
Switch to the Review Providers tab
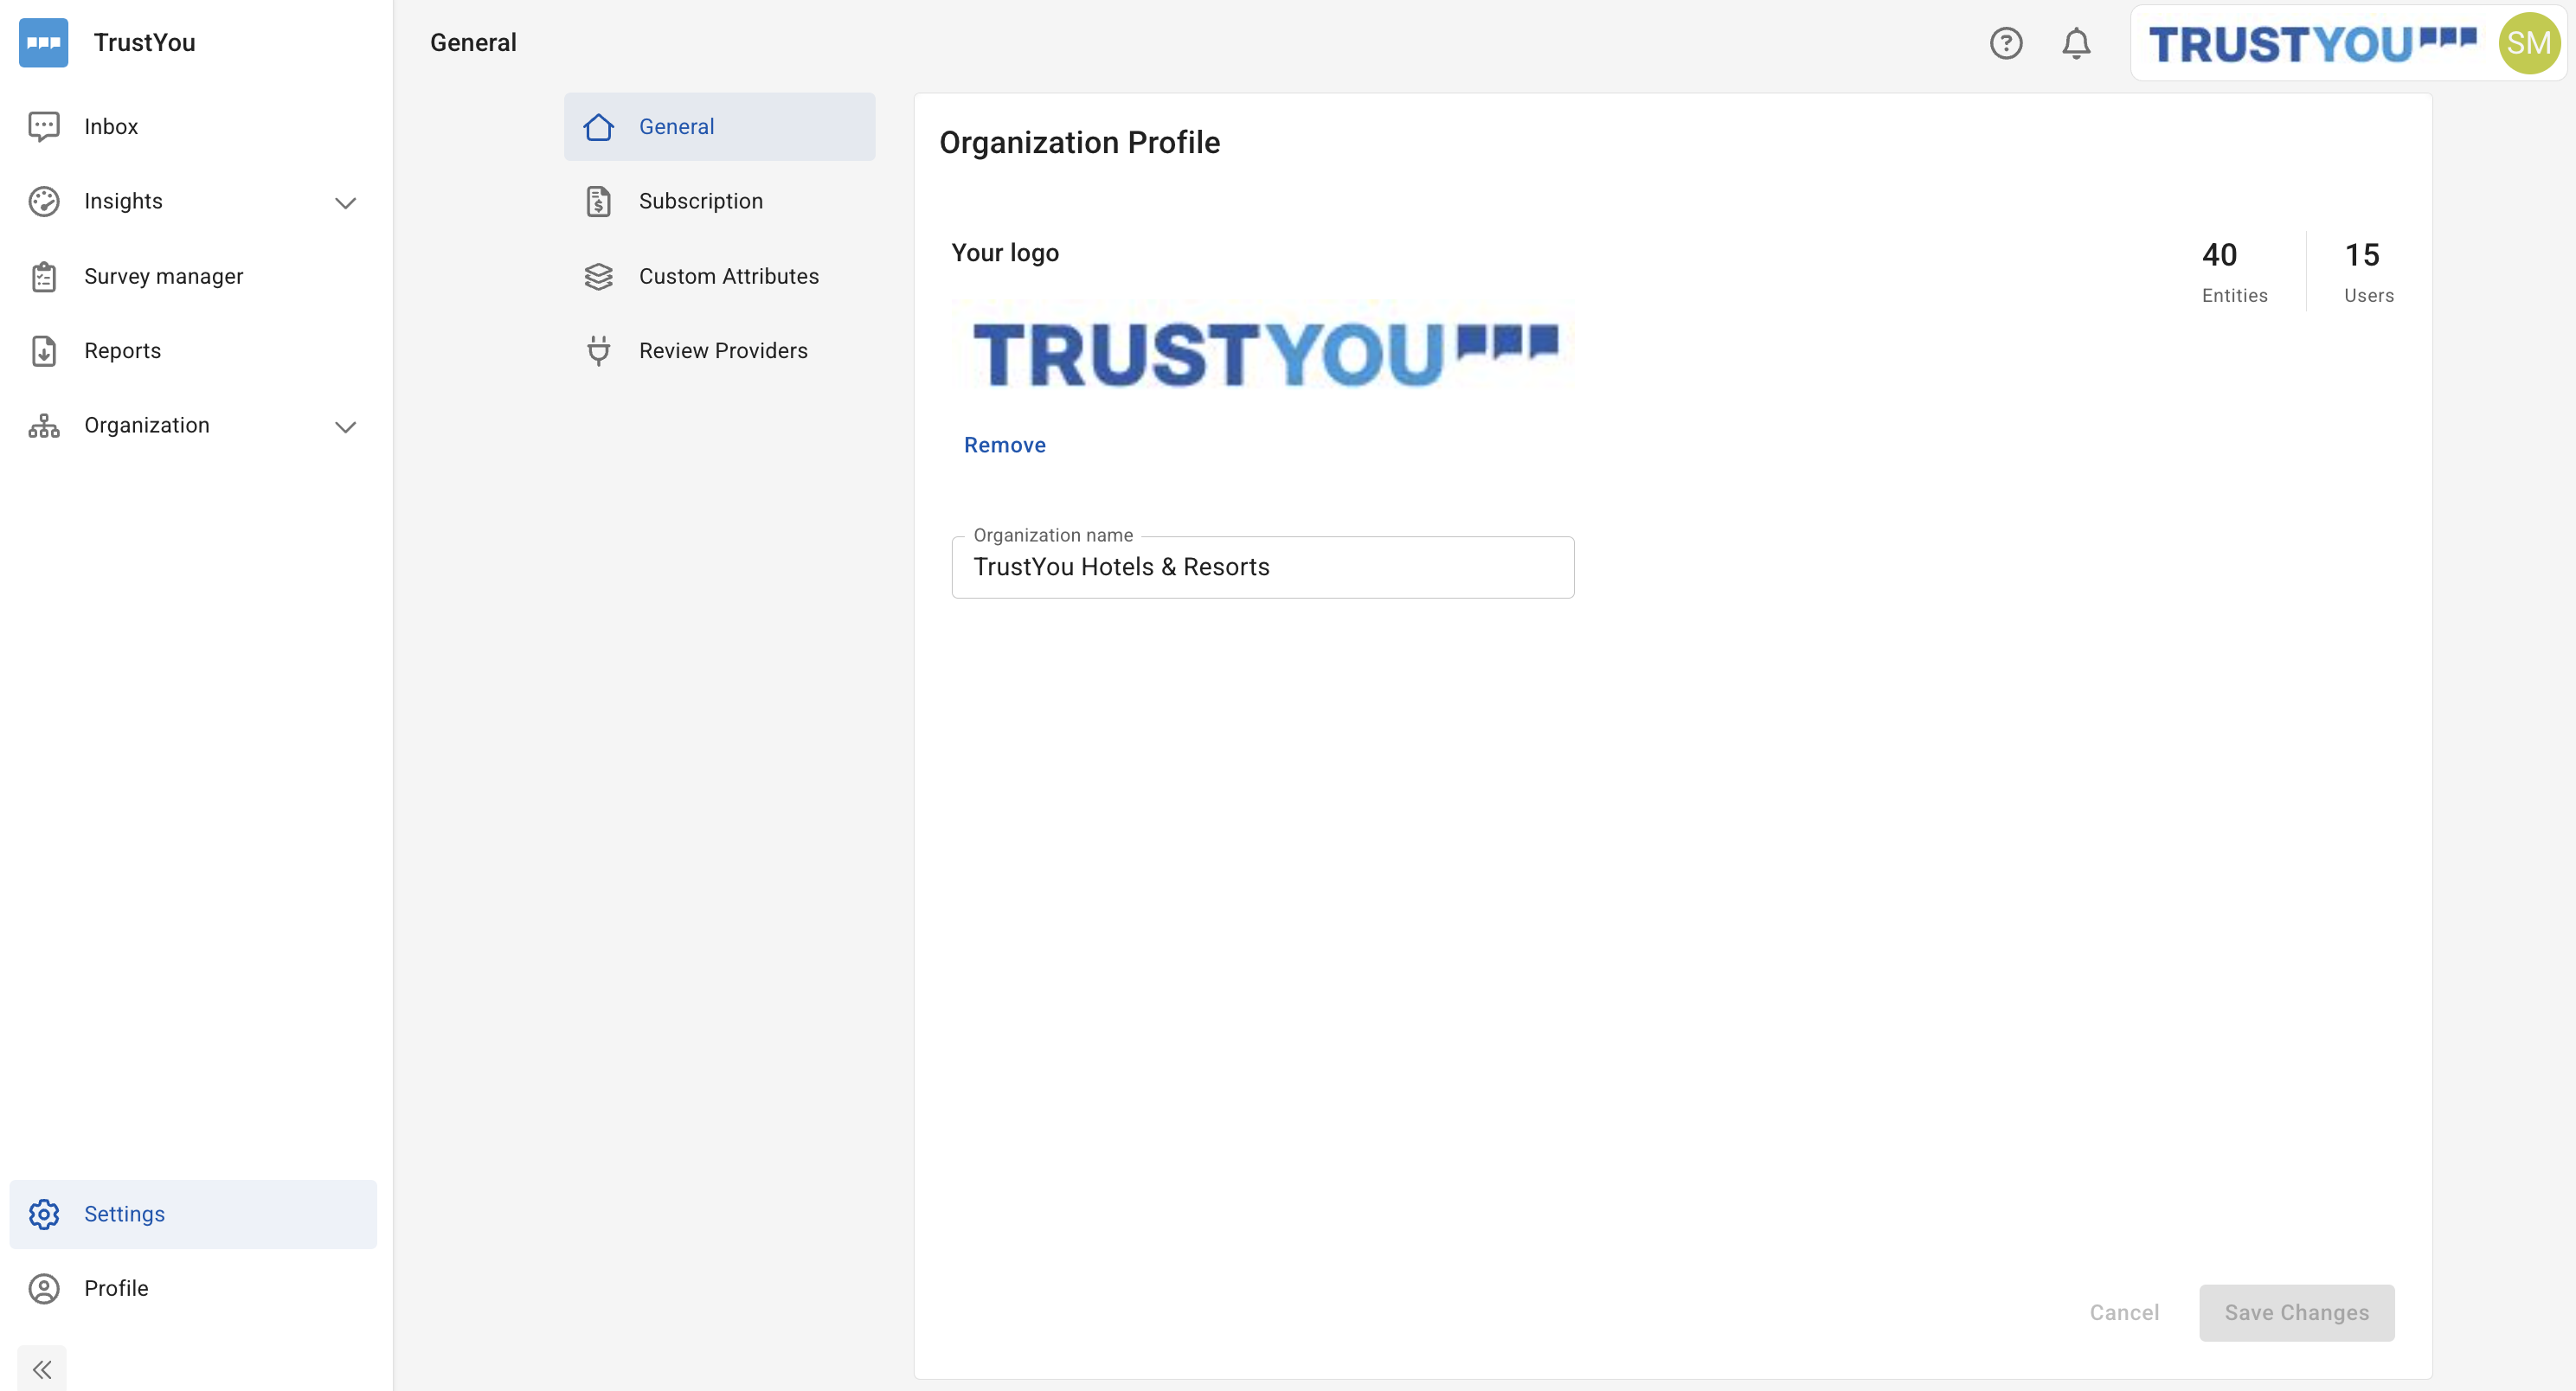pos(719,351)
